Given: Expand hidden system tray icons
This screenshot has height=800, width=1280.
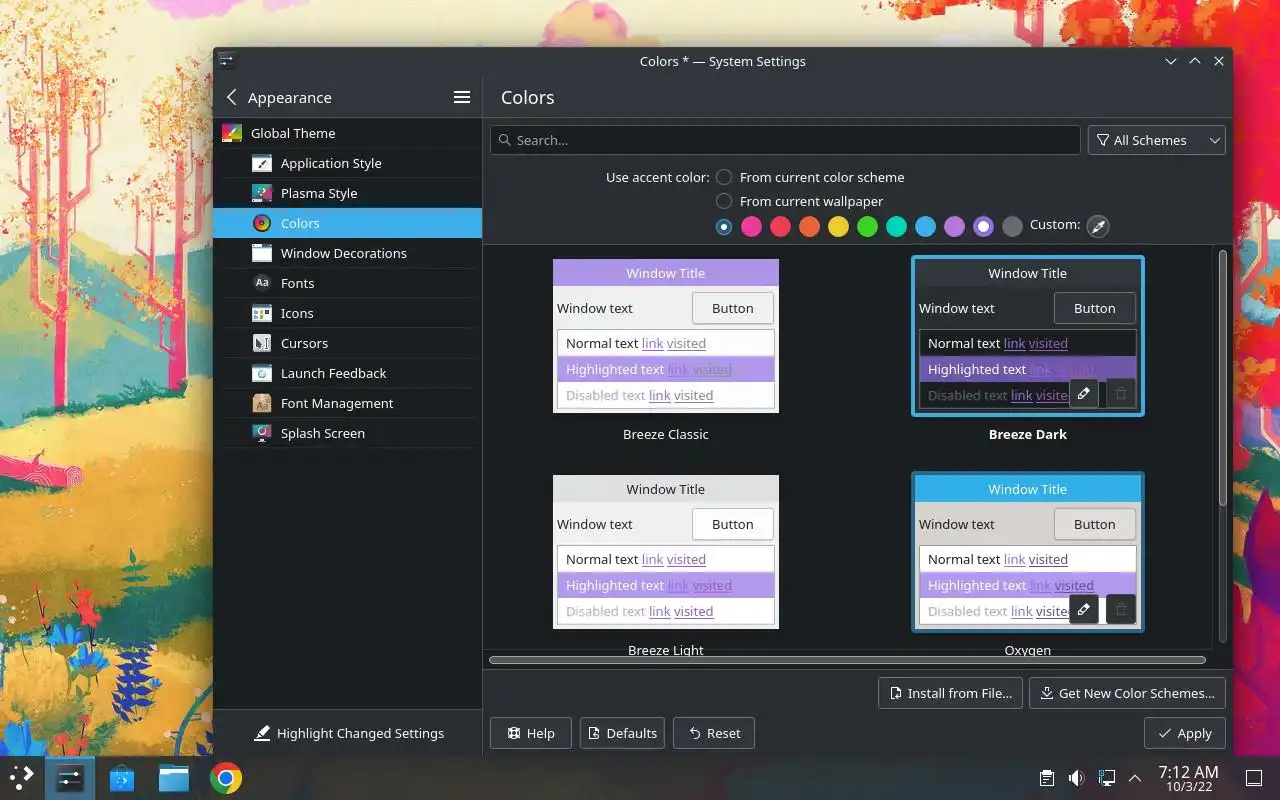Looking at the screenshot, I should pyautogui.click(x=1135, y=778).
